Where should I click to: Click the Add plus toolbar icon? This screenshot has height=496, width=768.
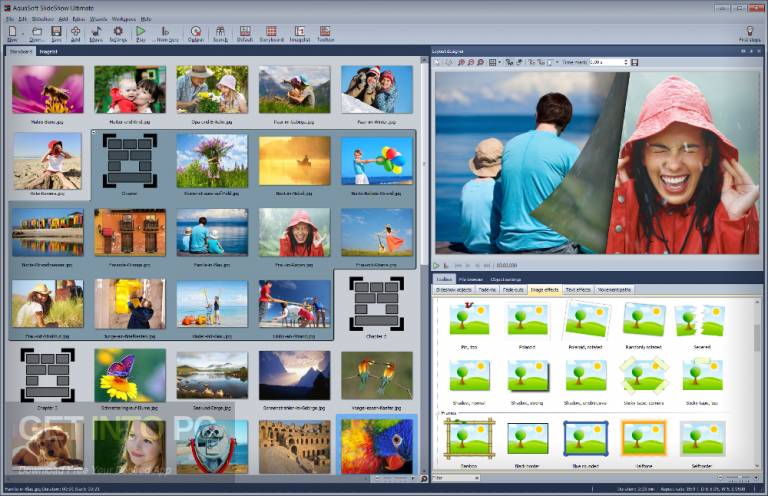75,32
